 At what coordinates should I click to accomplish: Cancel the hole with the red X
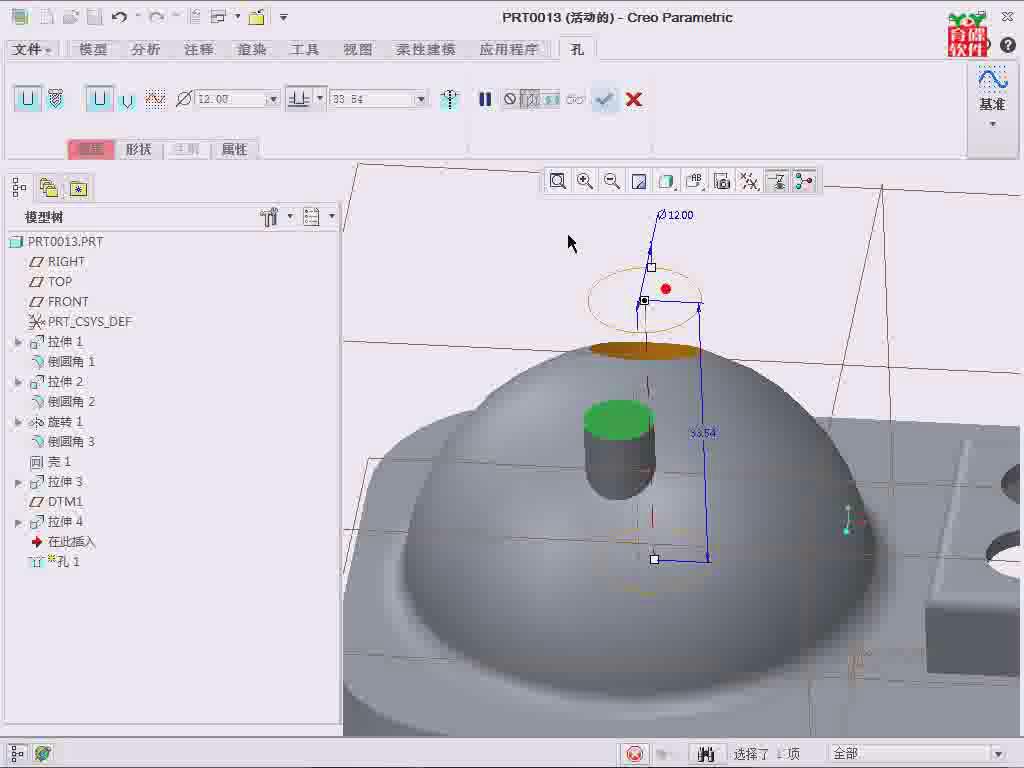(x=633, y=99)
